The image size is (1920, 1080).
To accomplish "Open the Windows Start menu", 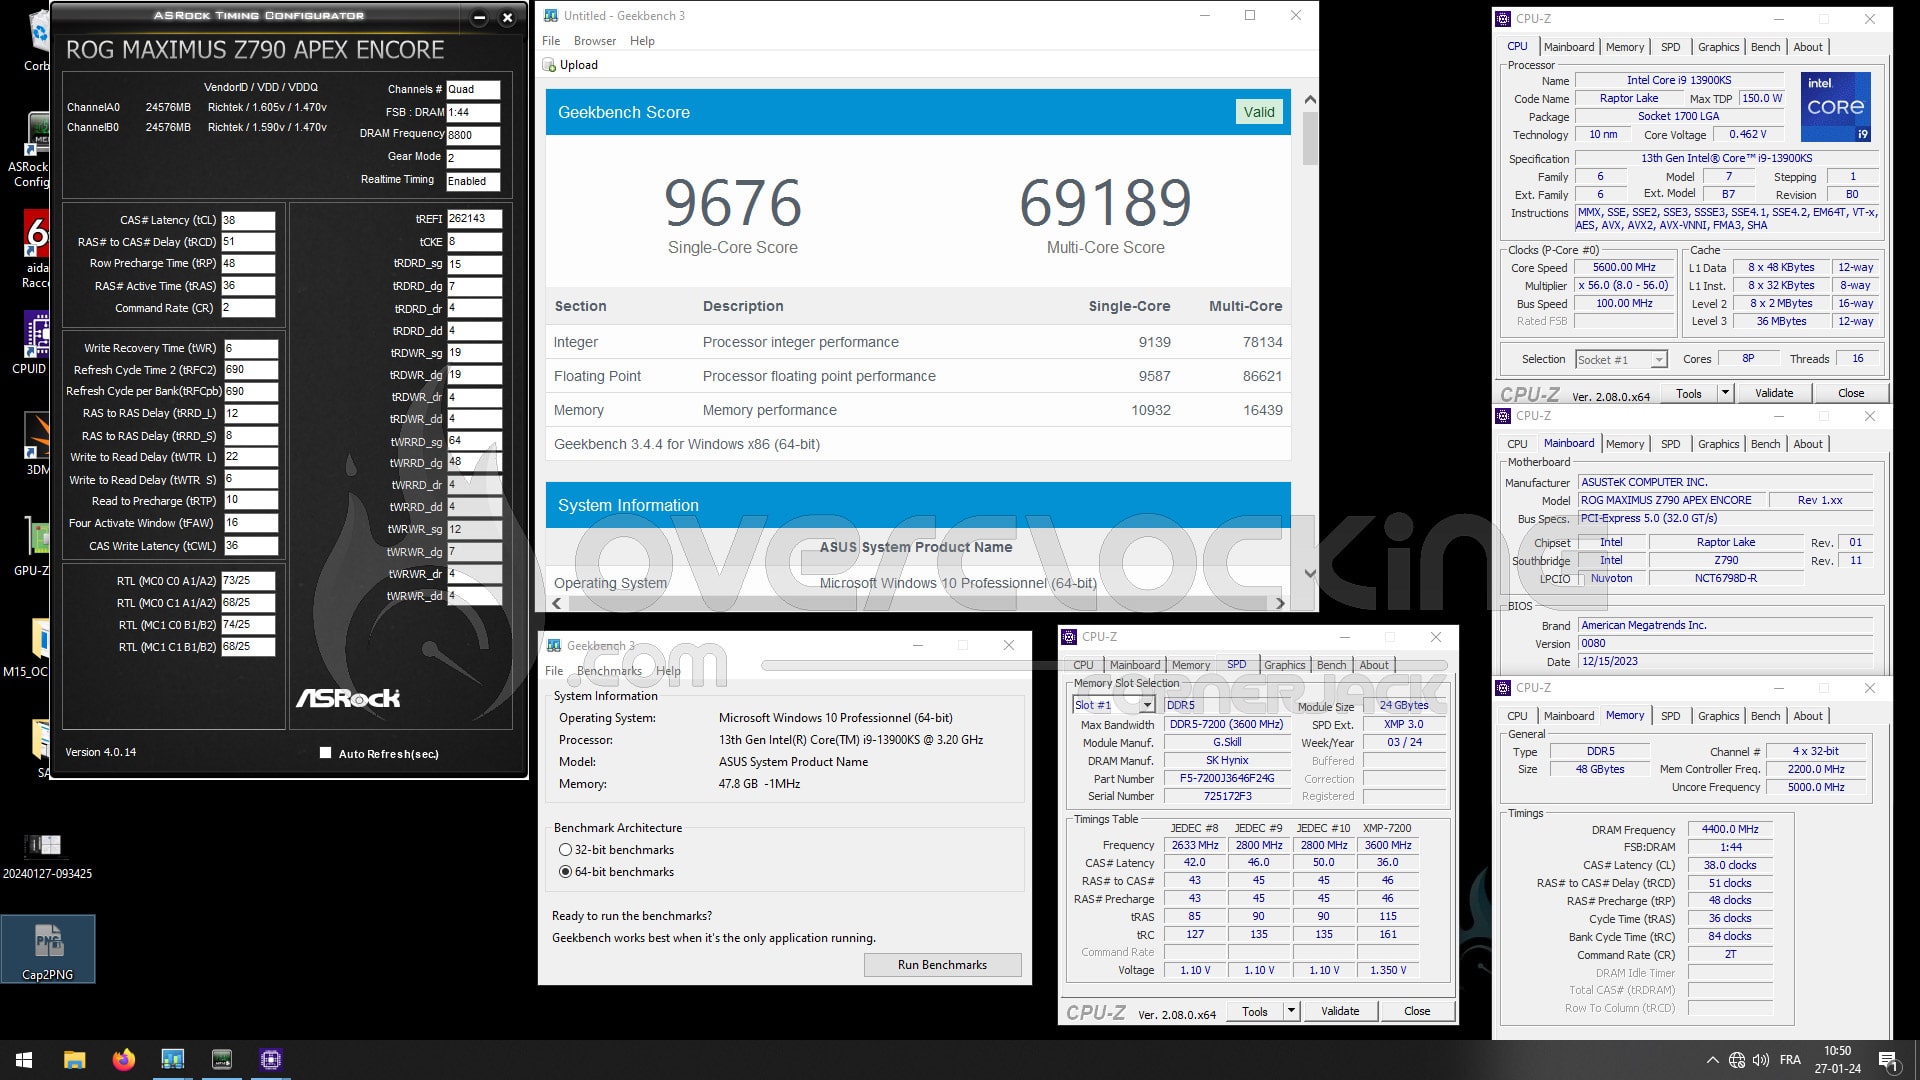I will (24, 1060).
